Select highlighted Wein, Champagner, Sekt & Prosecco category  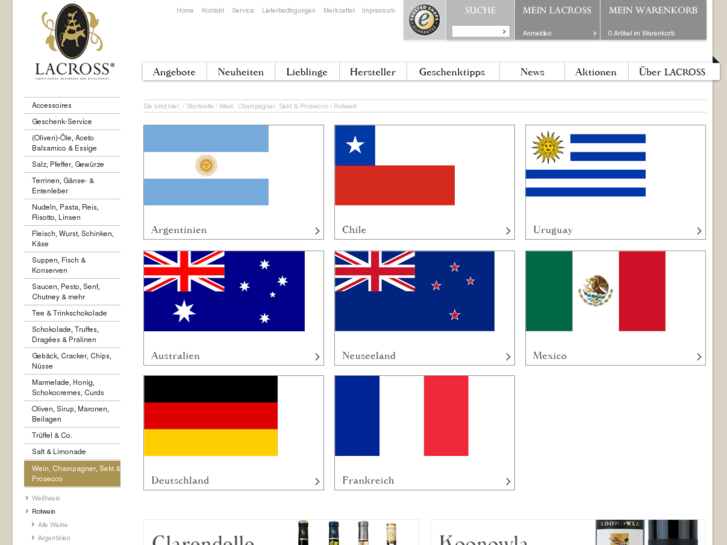pyautogui.click(x=72, y=474)
